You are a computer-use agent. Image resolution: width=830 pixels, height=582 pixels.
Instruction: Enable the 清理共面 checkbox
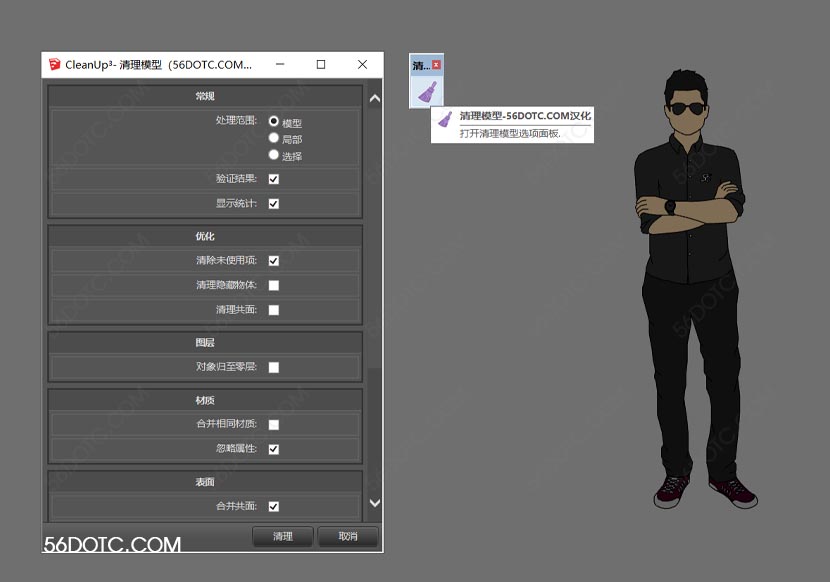tap(274, 310)
